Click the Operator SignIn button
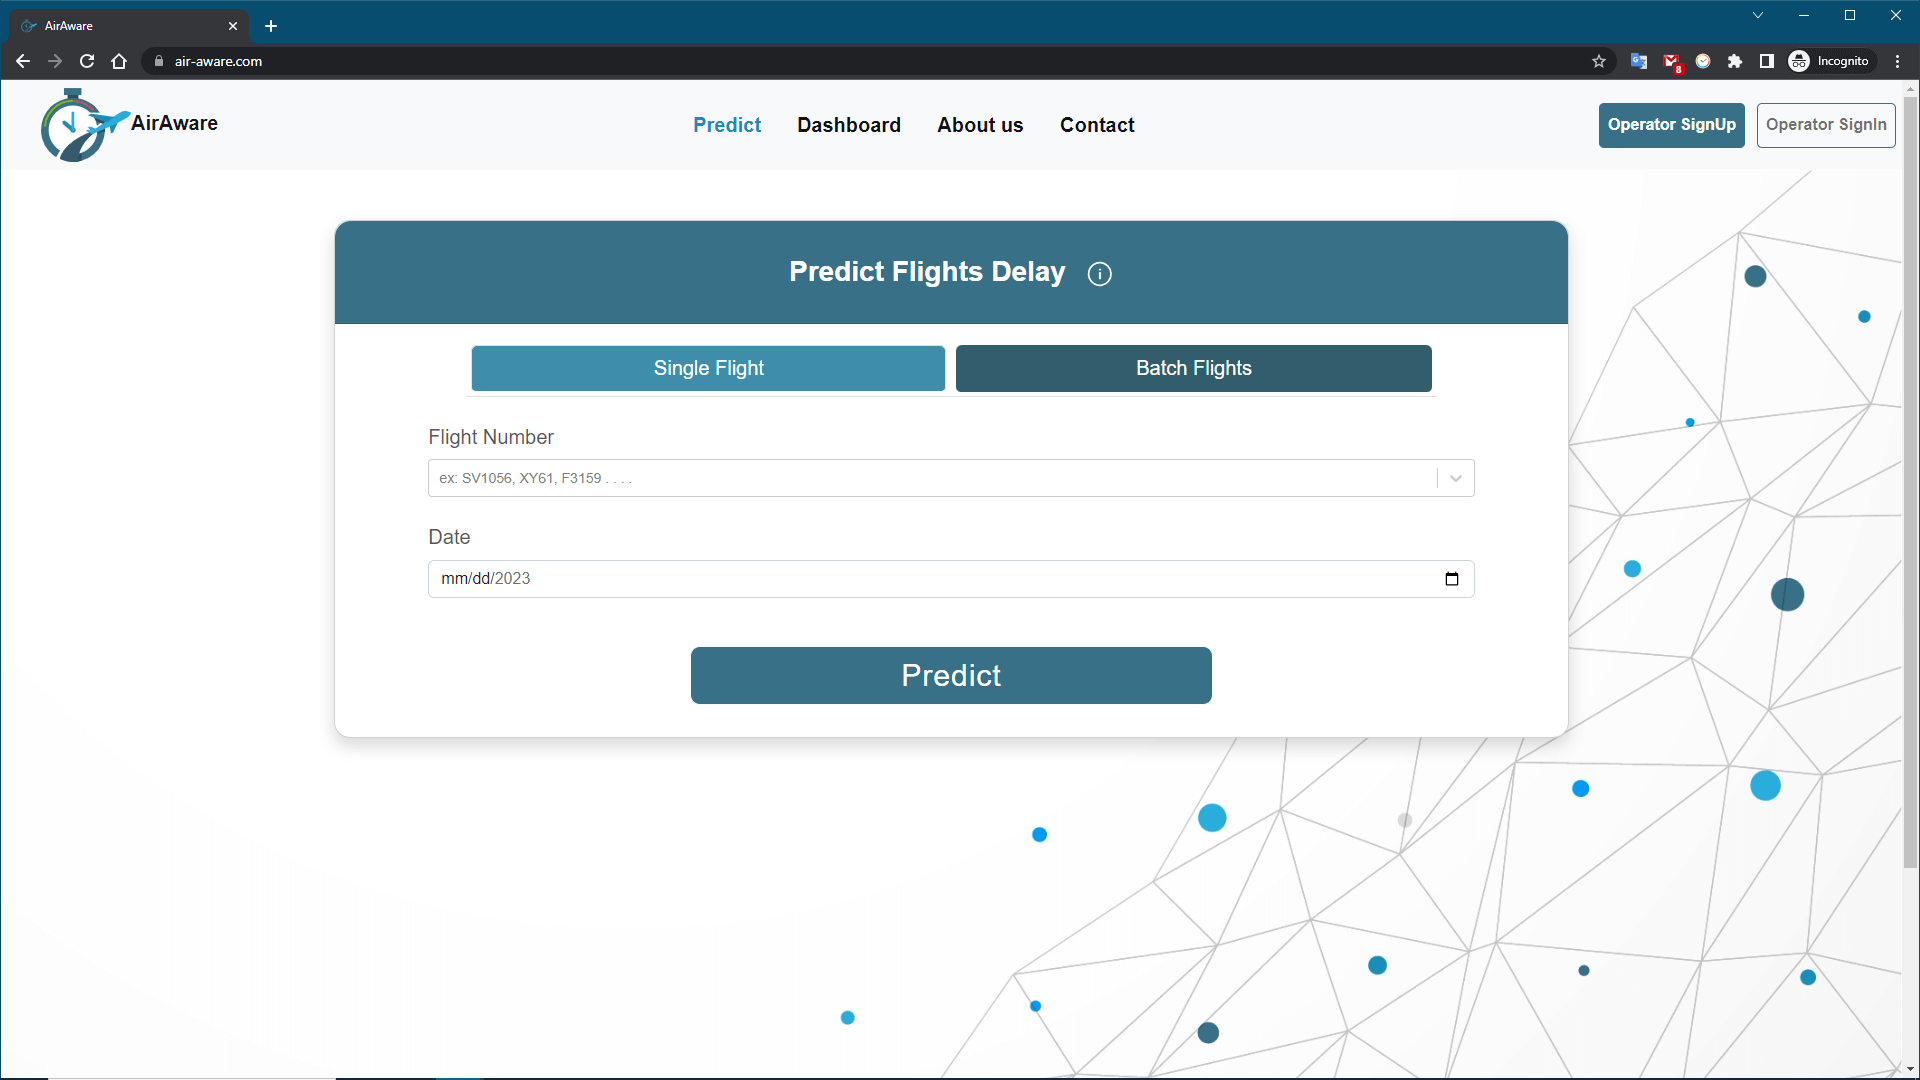 1826,125
